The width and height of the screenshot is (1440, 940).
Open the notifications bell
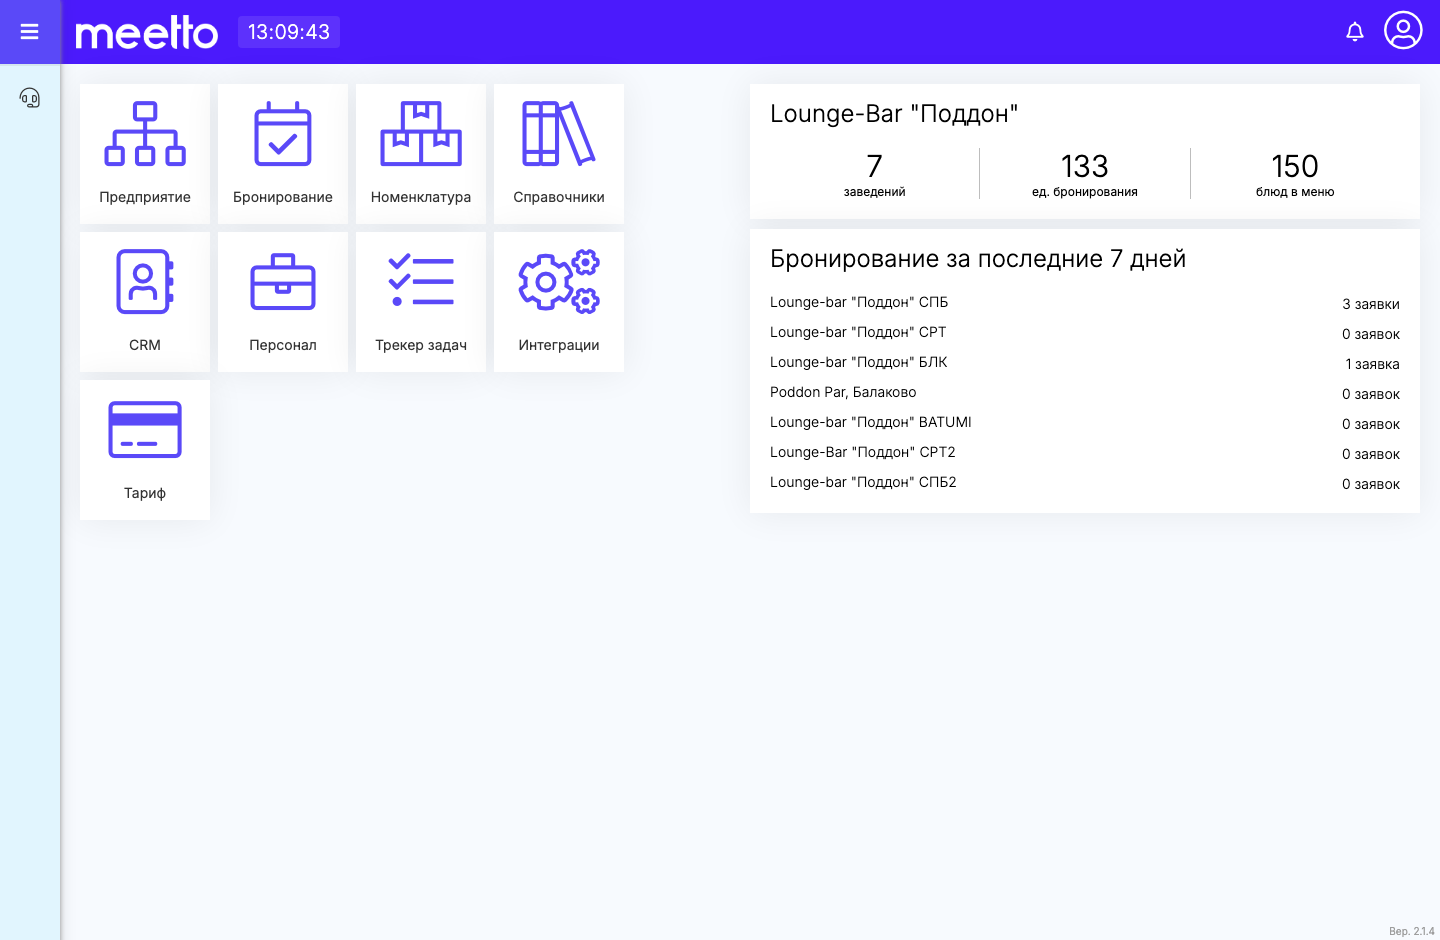pyautogui.click(x=1355, y=32)
